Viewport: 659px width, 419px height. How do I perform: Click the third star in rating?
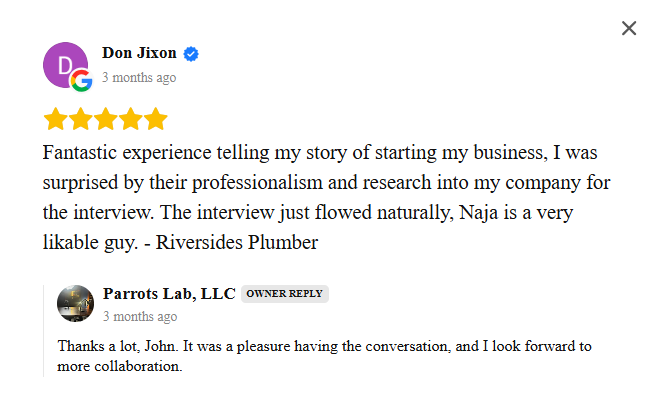coord(106,120)
